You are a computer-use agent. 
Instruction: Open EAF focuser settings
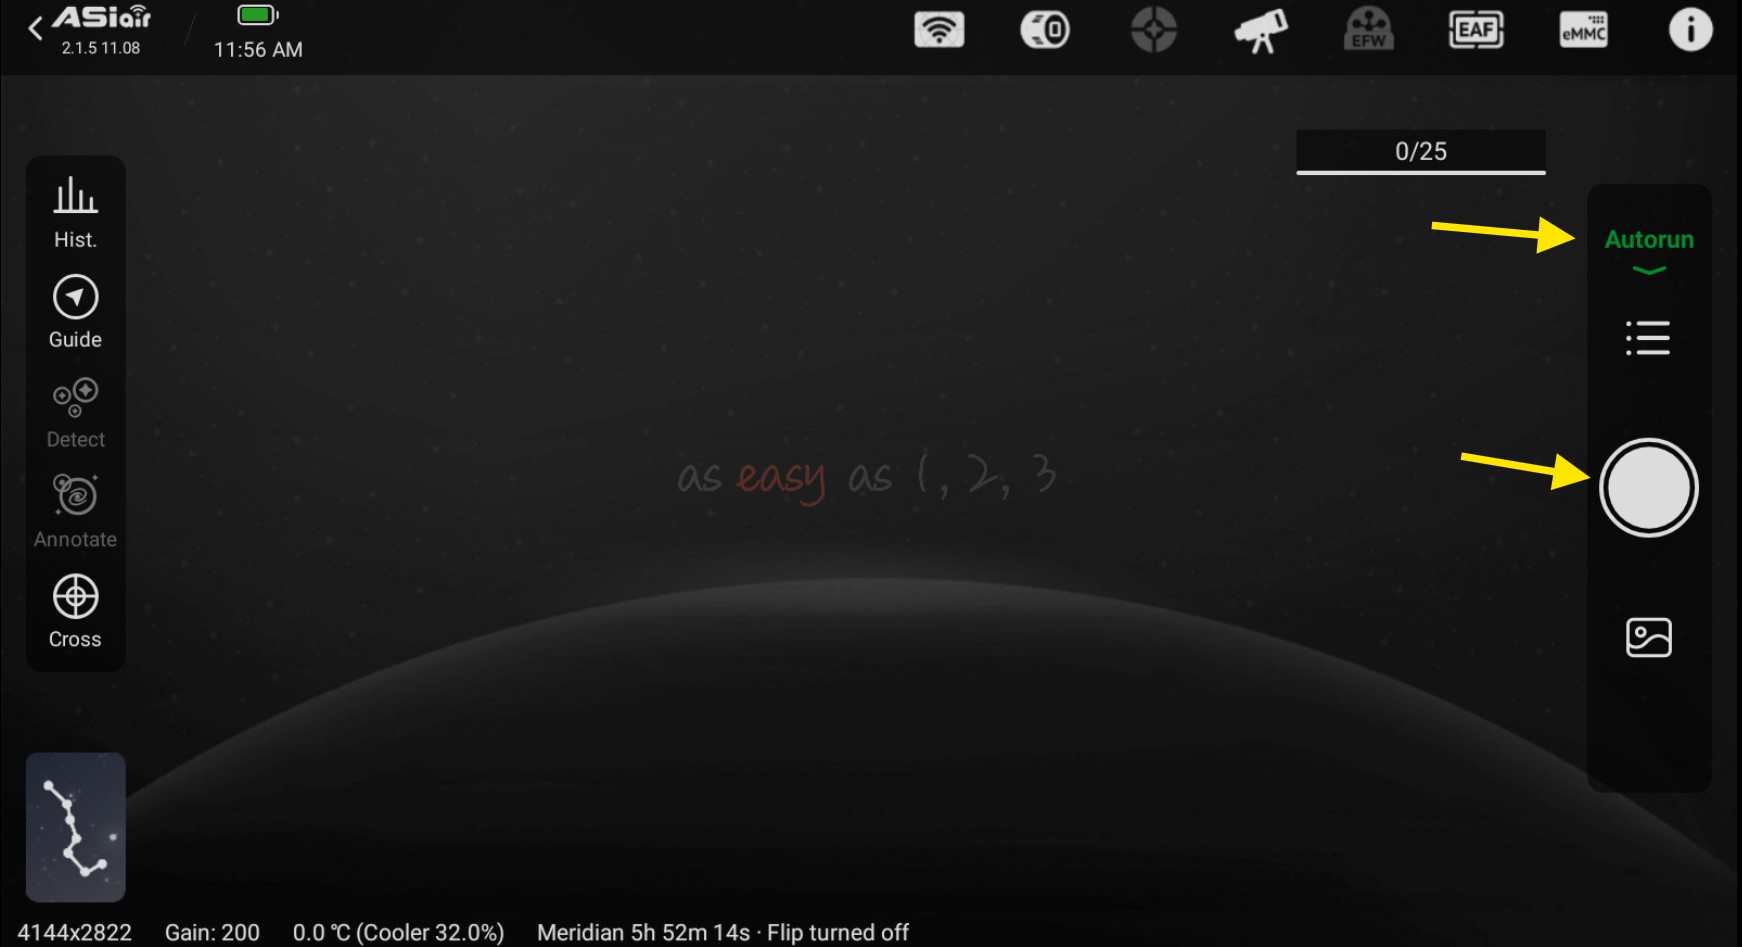tap(1476, 30)
